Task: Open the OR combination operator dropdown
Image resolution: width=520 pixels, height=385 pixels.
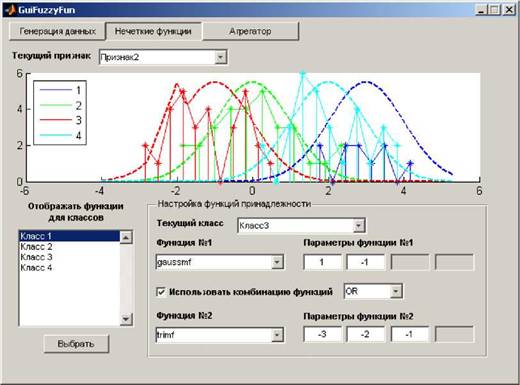Action: pyautogui.click(x=395, y=292)
